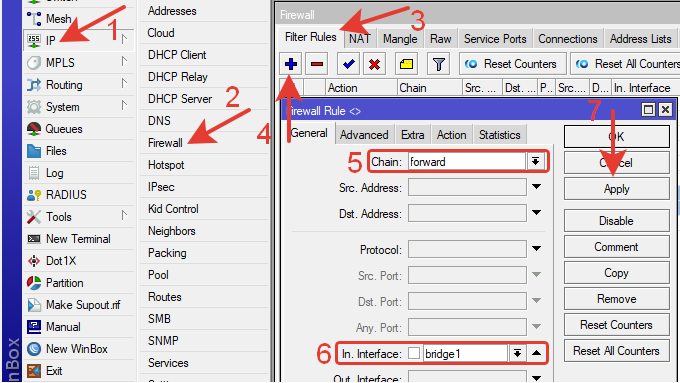Image resolution: width=680 pixels, height=383 pixels.
Task: Expand the MPLS submenu arrow
Action: pyautogui.click(x=124, y=61)
